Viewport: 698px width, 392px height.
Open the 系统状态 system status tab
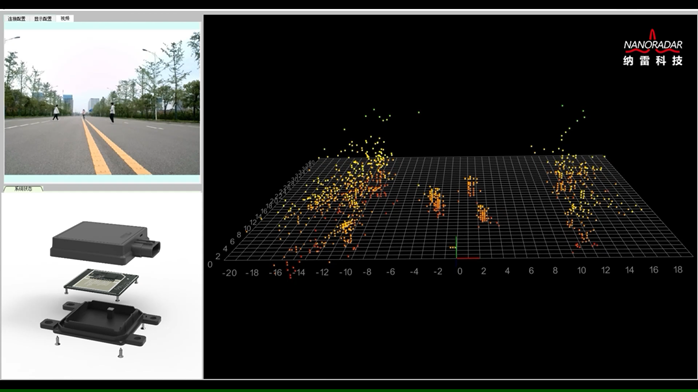point(23,189)
